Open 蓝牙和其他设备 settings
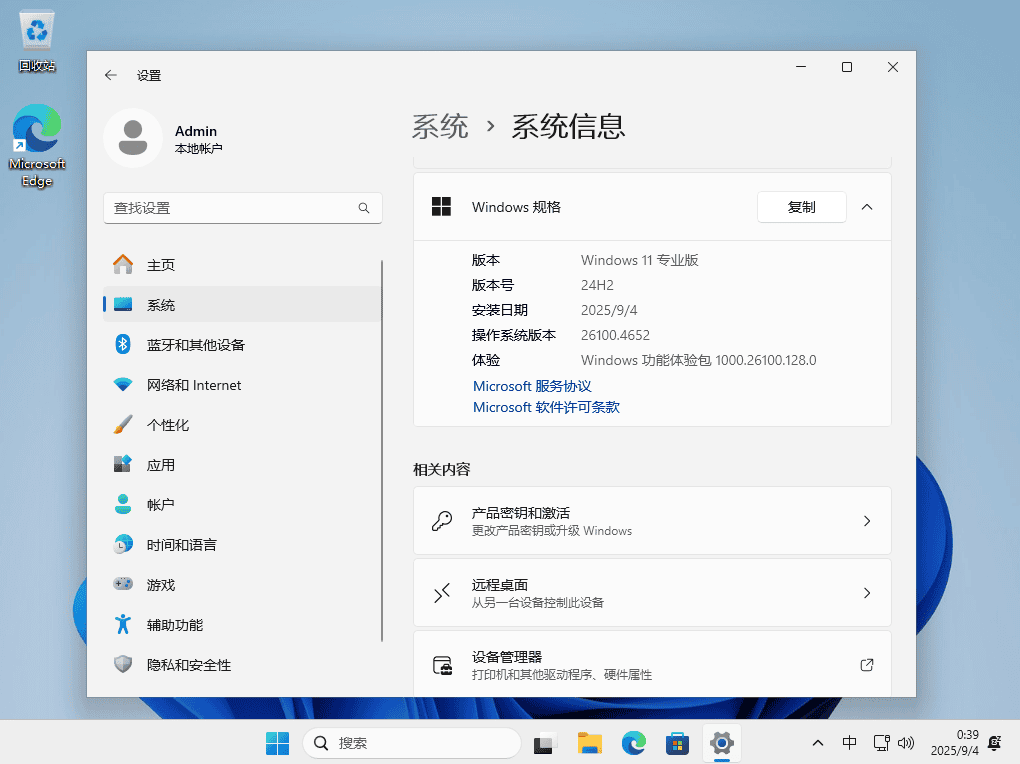 [x=242, y=345]
